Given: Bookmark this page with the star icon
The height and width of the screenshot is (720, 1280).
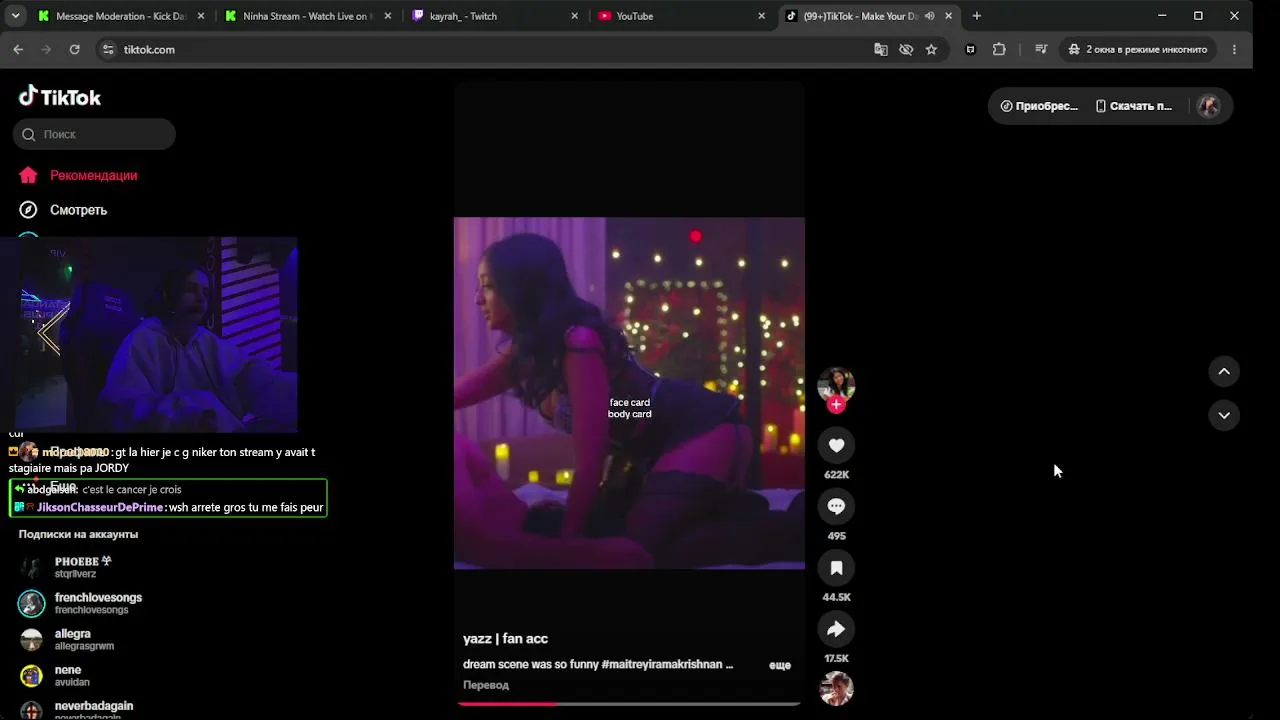Looking at the screenshot, I should tap(931, 49).
